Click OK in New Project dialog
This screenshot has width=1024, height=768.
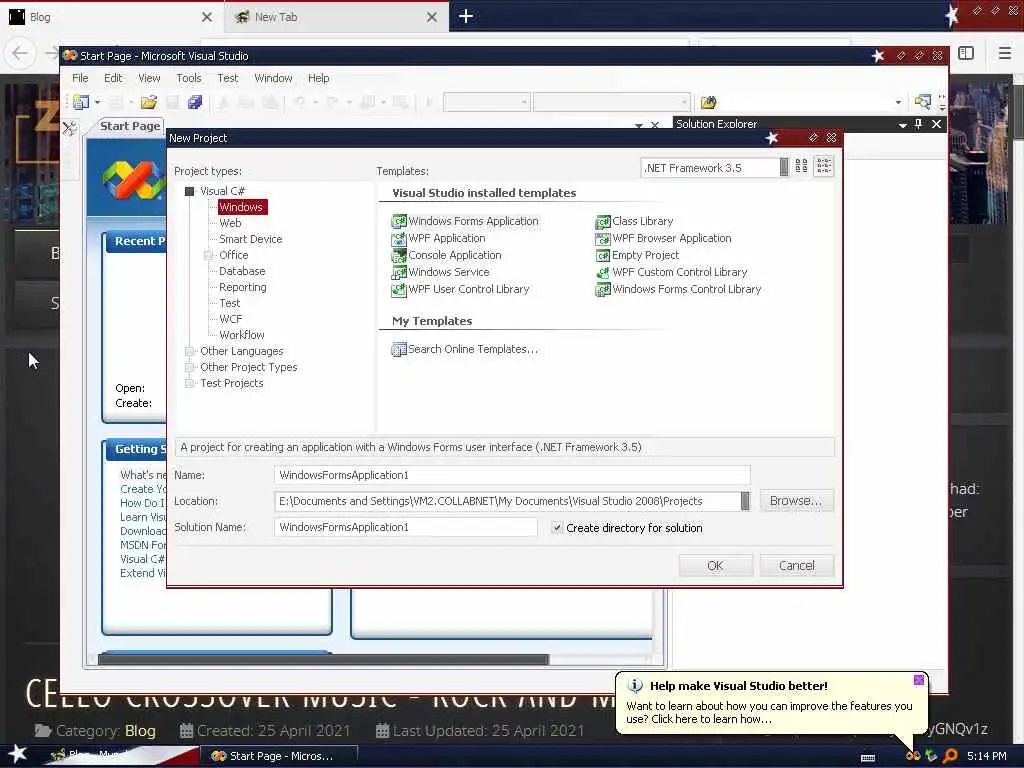715,566
